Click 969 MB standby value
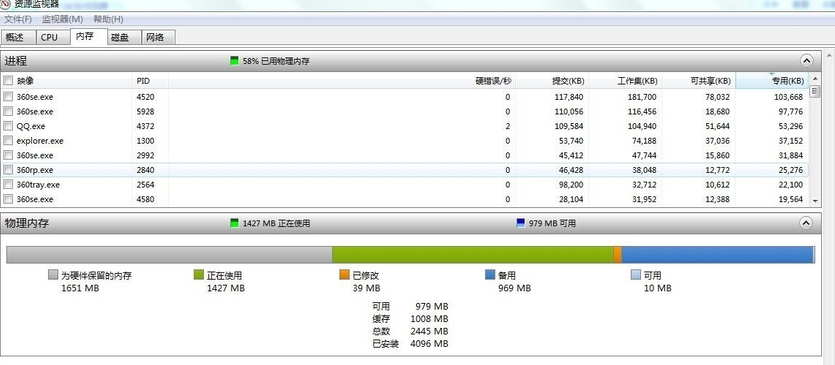Image resolution: width=835 pixels, height=365 pixels. (x=515, y=288)
